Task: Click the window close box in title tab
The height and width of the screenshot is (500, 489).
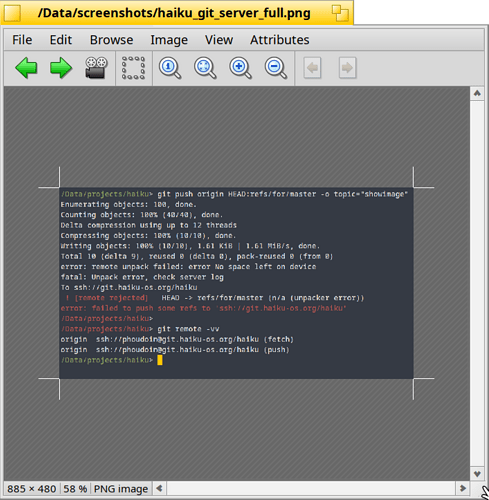Action: coord(12,14)
